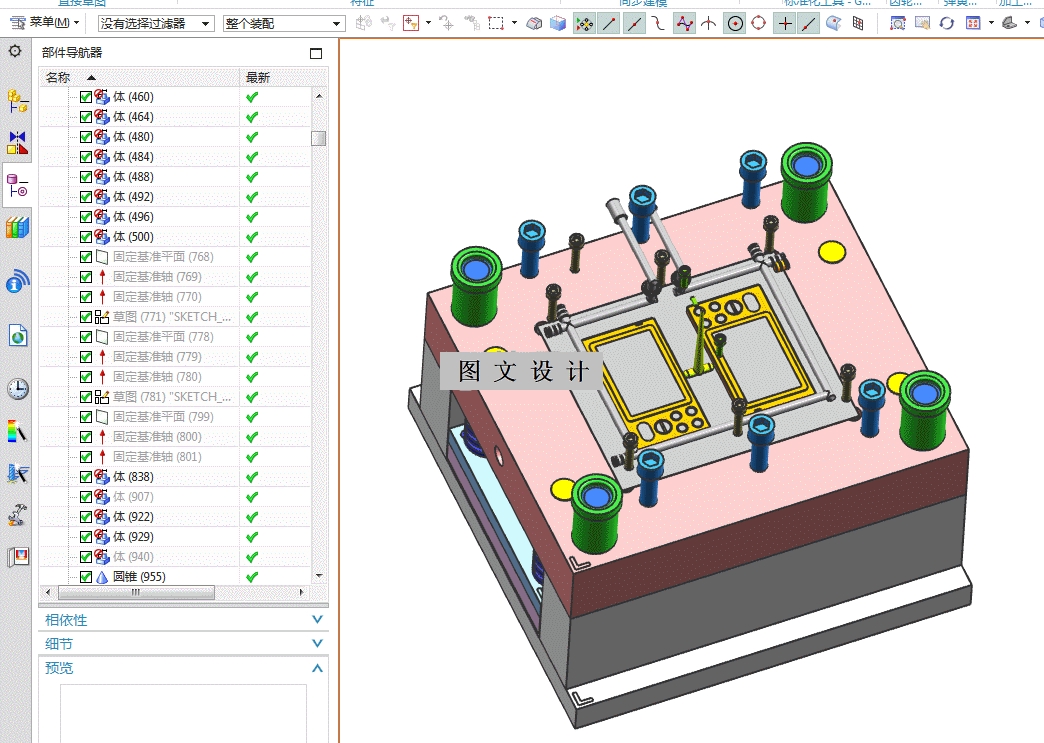Click the 名称 column header
The image size is (1044, 743).
tap(58, 77)
